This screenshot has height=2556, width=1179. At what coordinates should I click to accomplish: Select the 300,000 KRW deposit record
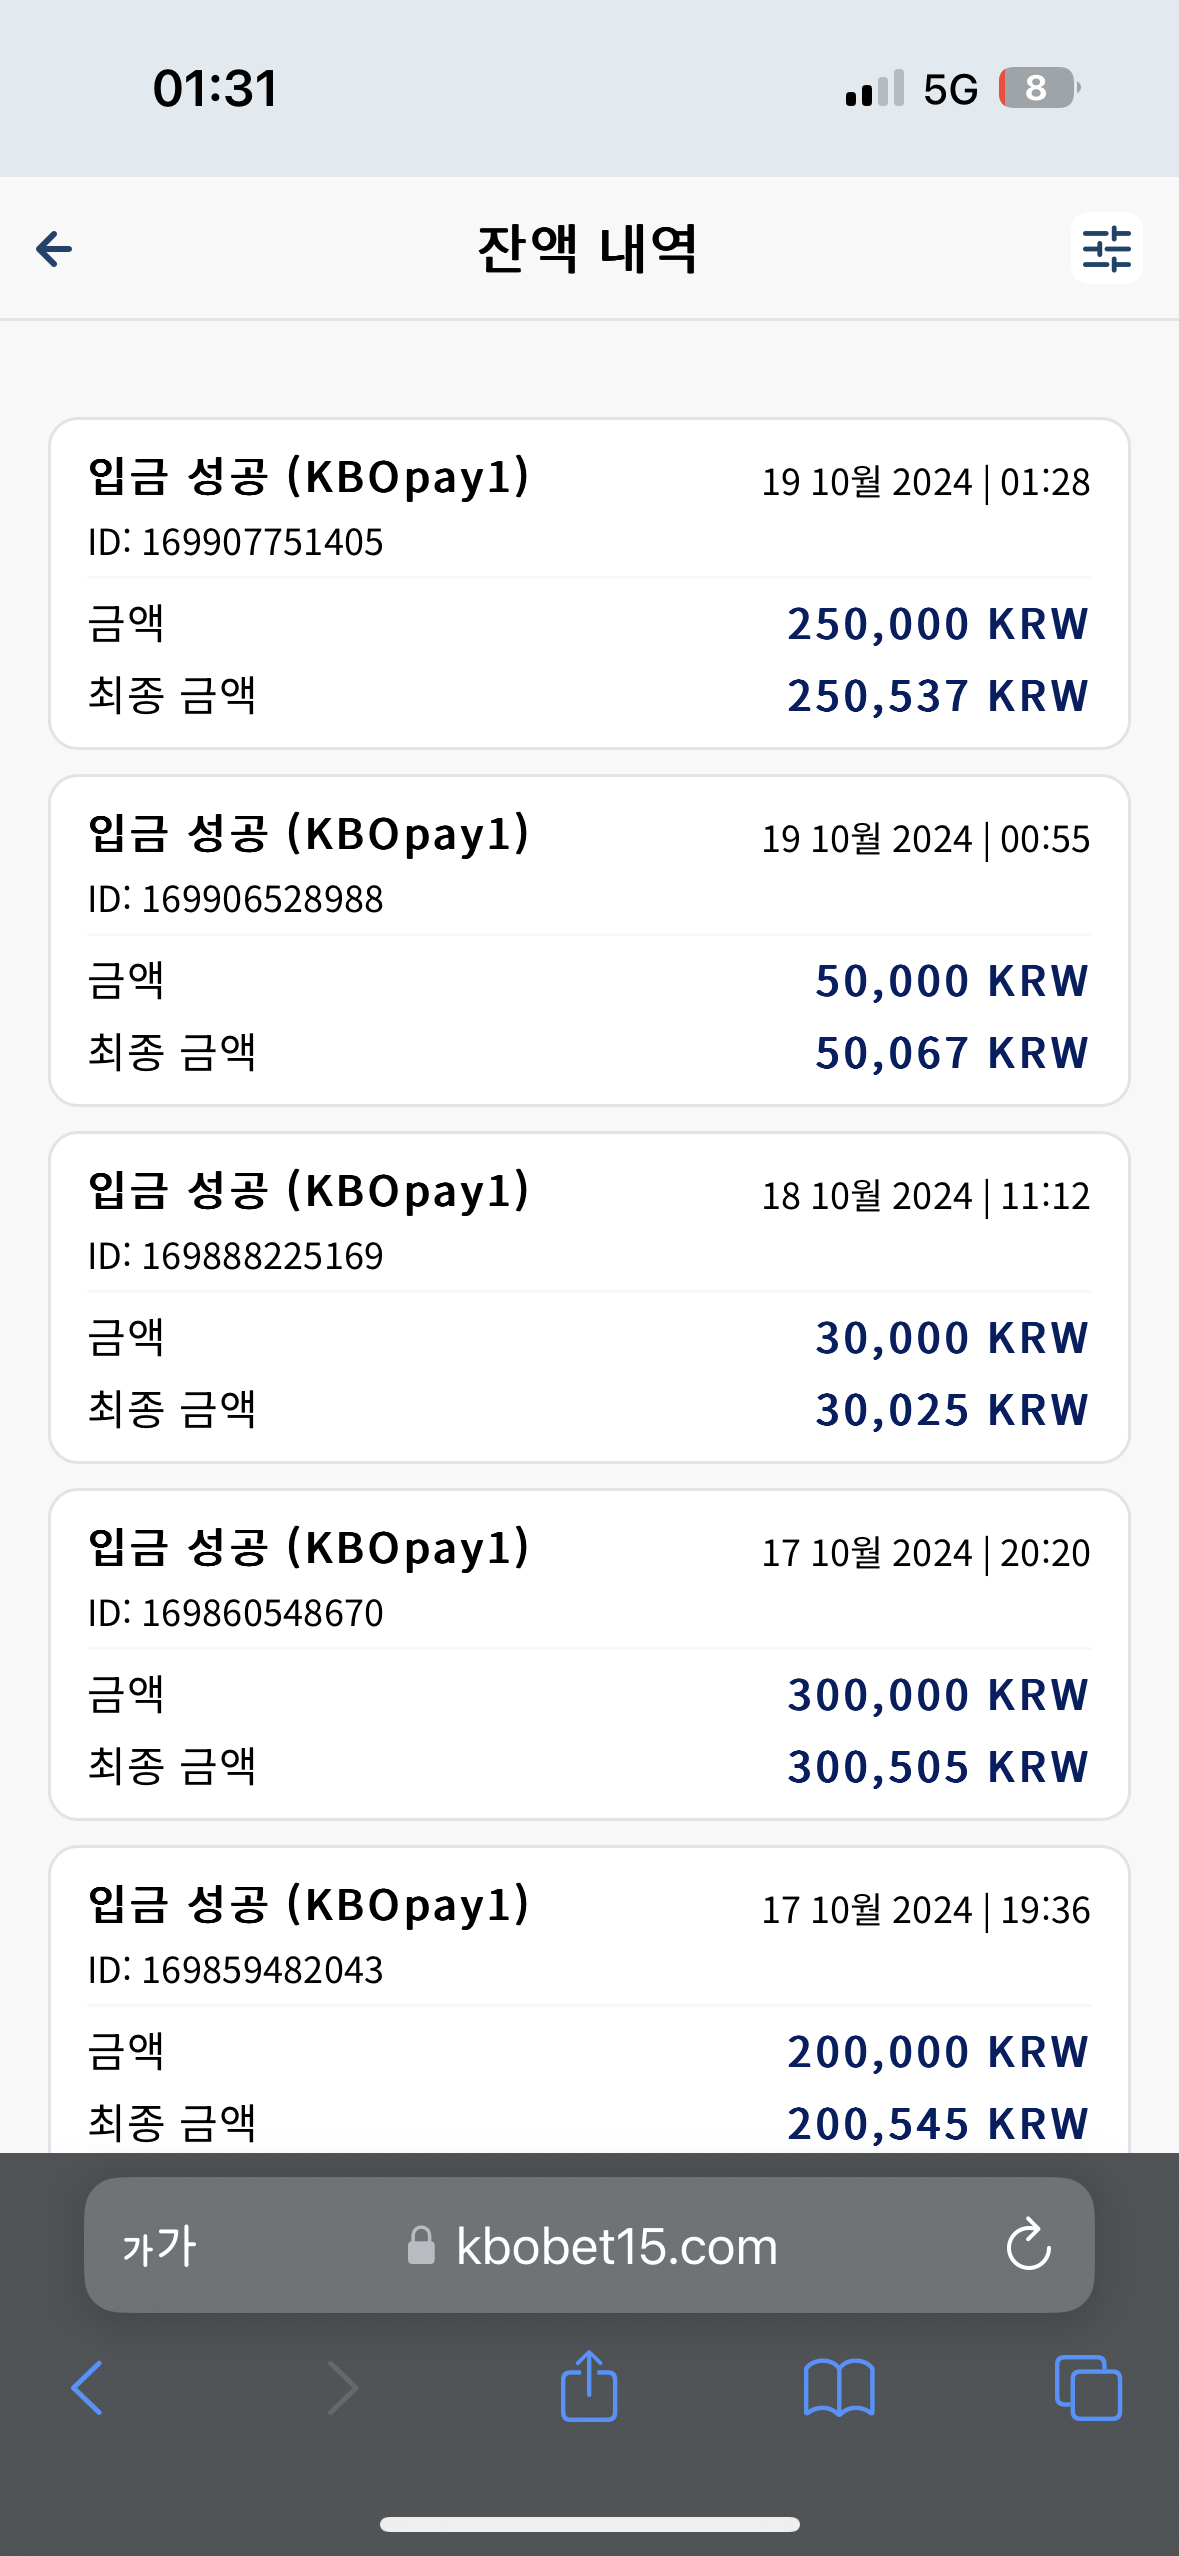[589, 1654]
